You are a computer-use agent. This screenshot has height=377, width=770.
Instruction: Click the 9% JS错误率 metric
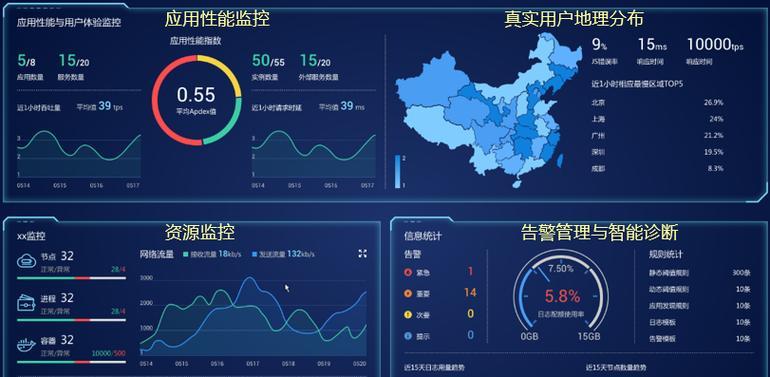pyautogui.click(x=604, y=51)
